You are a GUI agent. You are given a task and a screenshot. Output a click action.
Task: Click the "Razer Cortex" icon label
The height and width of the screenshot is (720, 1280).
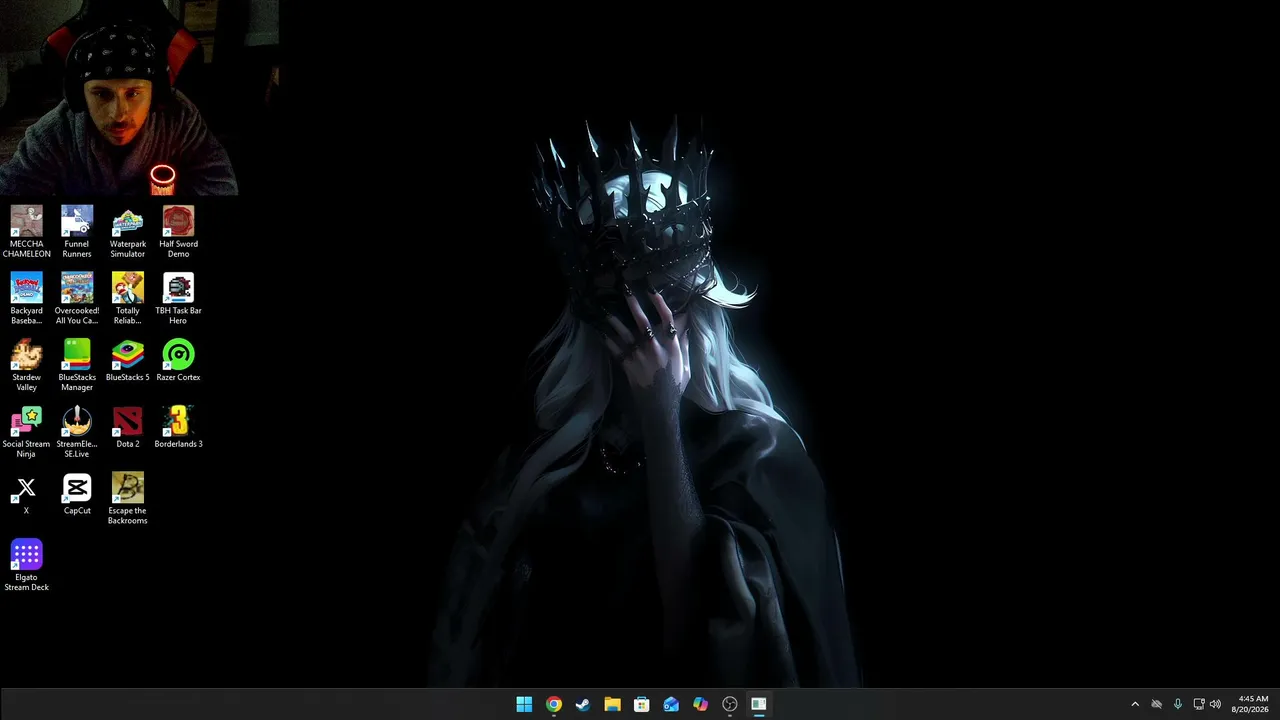[178, 377]
